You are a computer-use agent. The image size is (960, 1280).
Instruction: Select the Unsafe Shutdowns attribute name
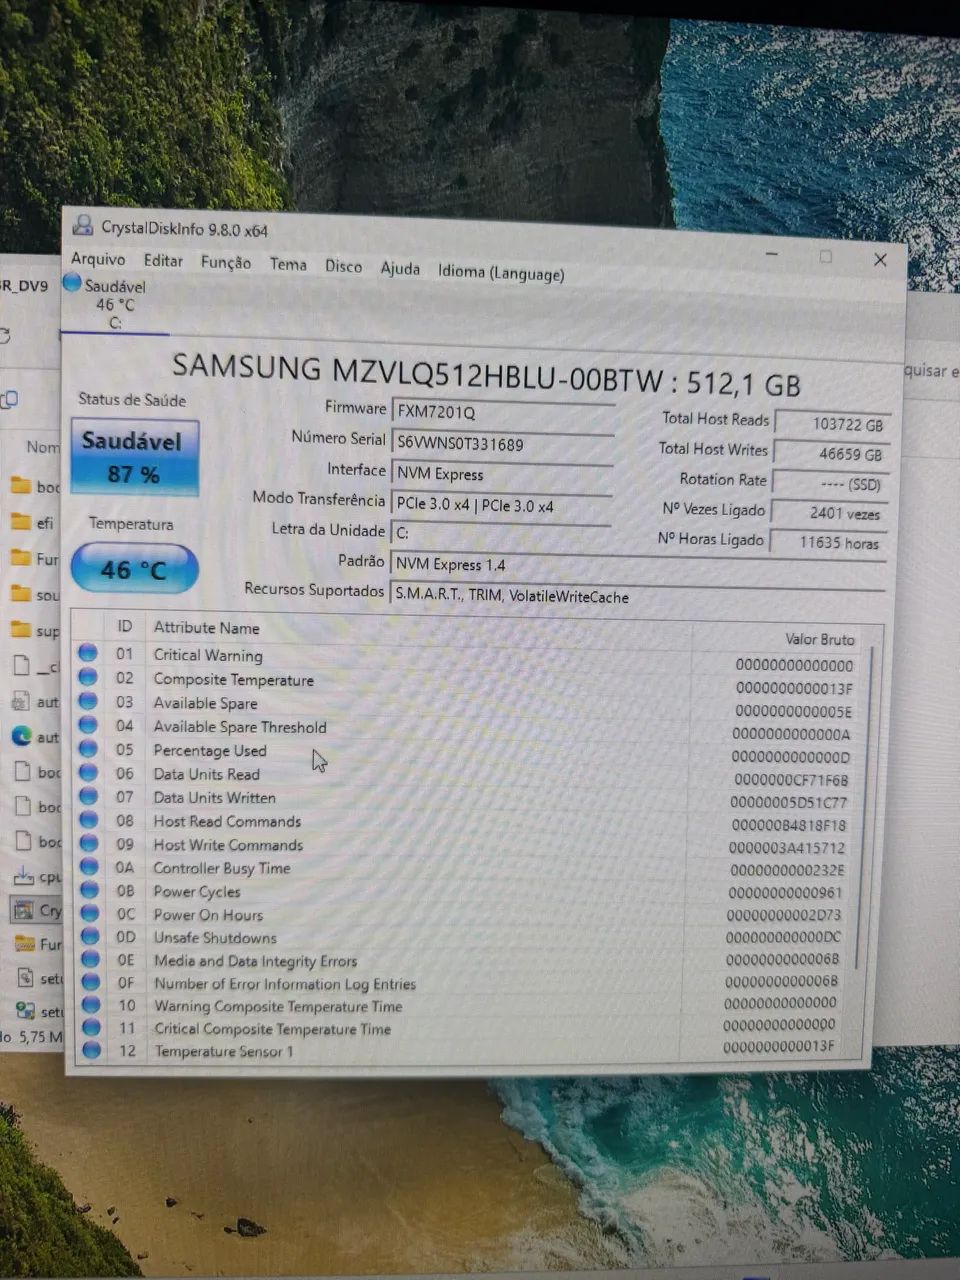pos(215,937)
